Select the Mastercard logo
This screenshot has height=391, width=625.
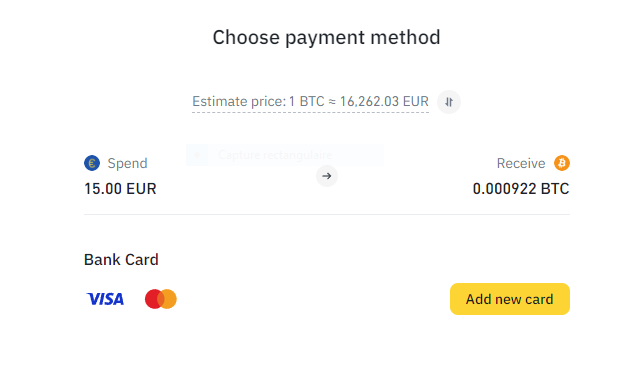point(161,299)
